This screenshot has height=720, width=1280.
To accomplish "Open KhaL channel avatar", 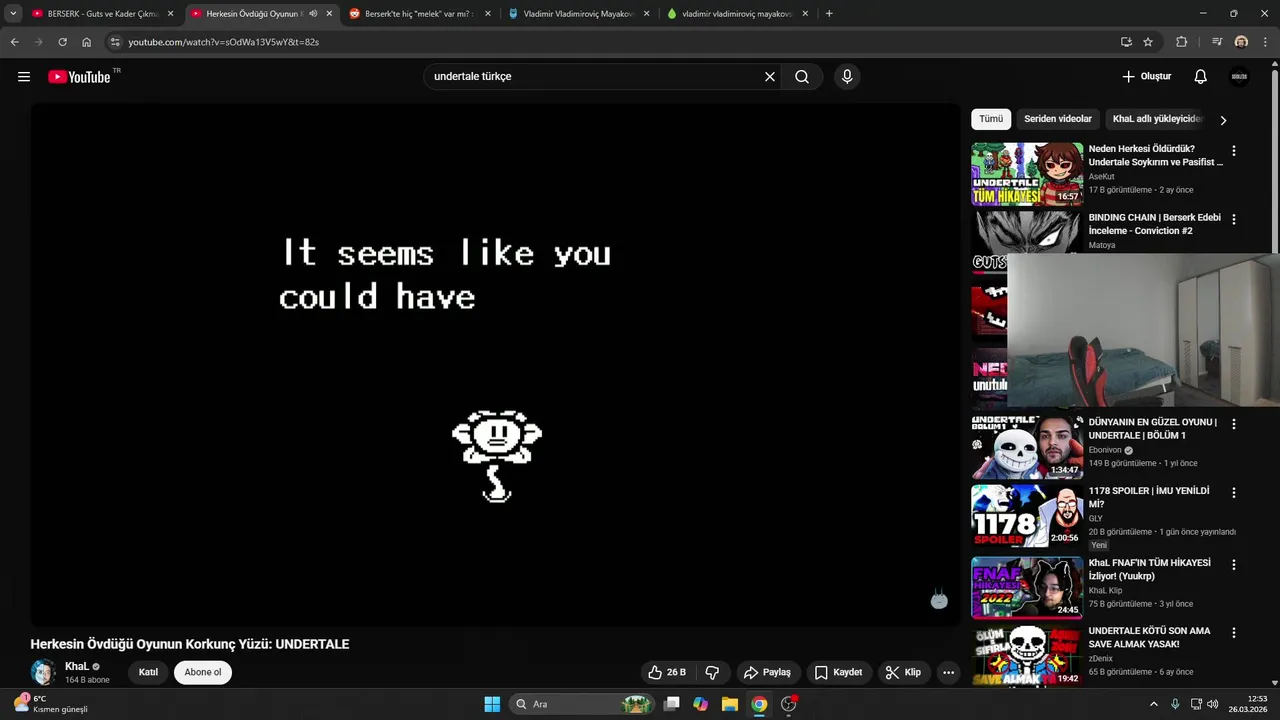I will [43, 672].
